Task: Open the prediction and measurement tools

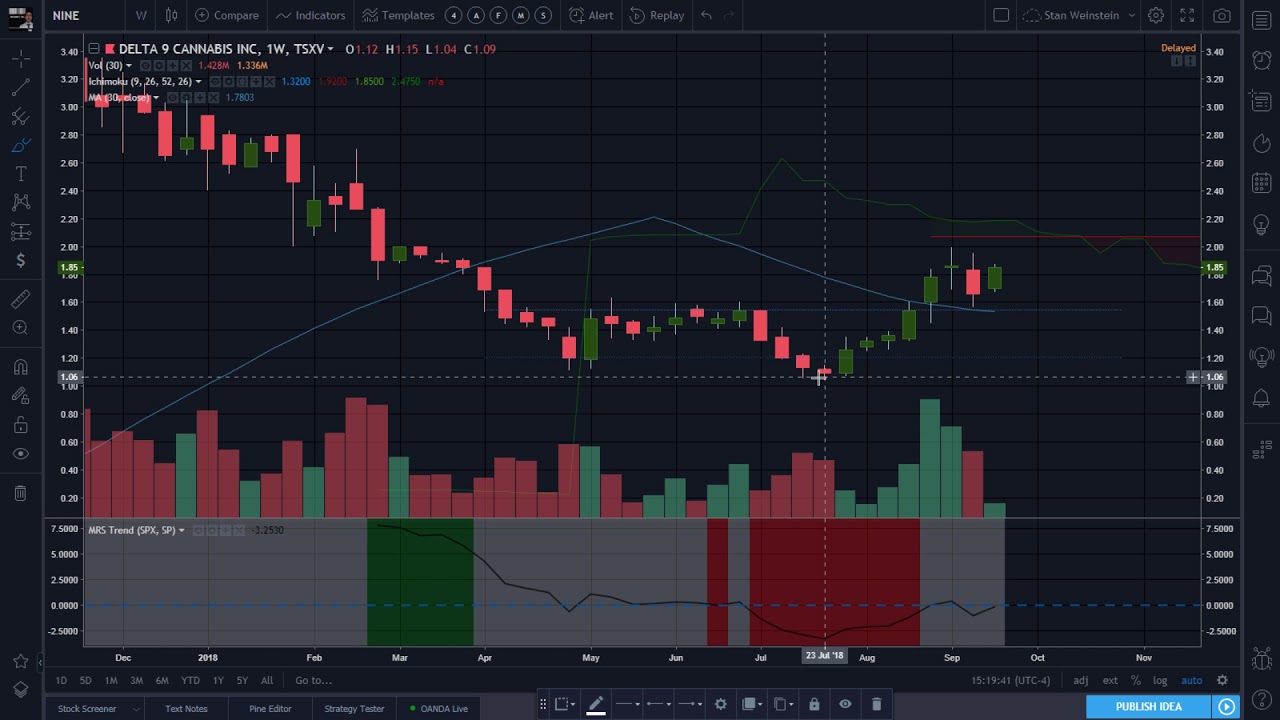Action: (x=20, y=232)
